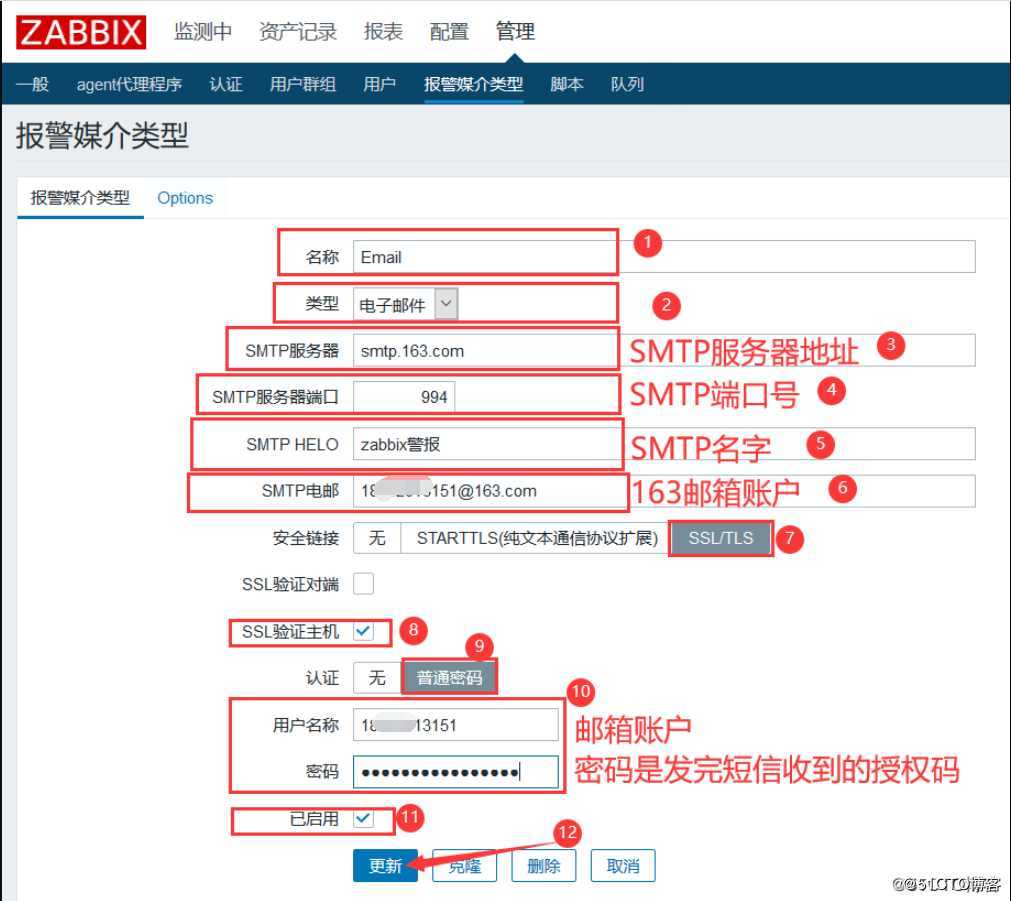Open the 报表 top menu
Image resolution: width=1011 pixels, height=901 pixels.
point(383,31)
